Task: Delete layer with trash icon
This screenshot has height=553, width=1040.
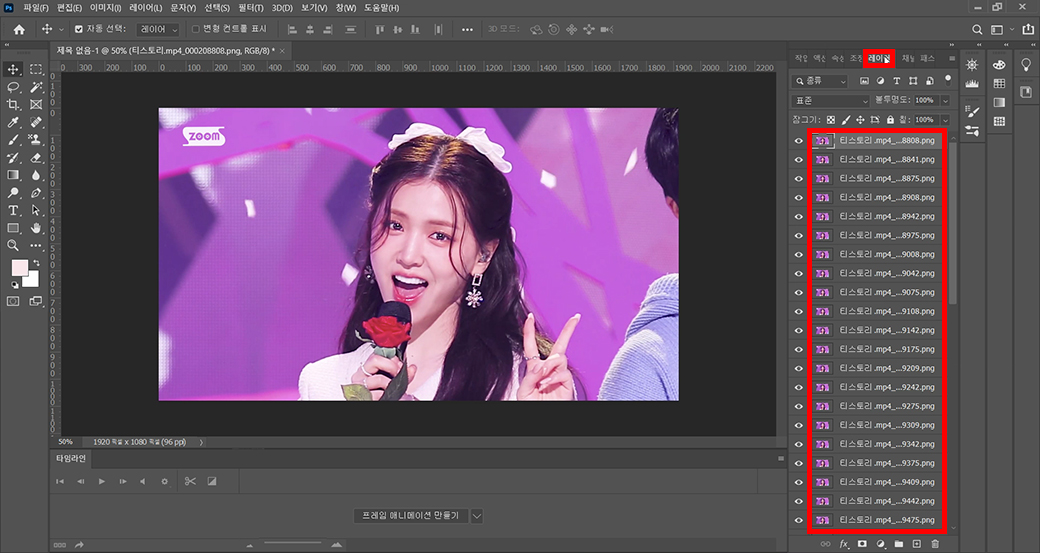Action: click(935, 544)
